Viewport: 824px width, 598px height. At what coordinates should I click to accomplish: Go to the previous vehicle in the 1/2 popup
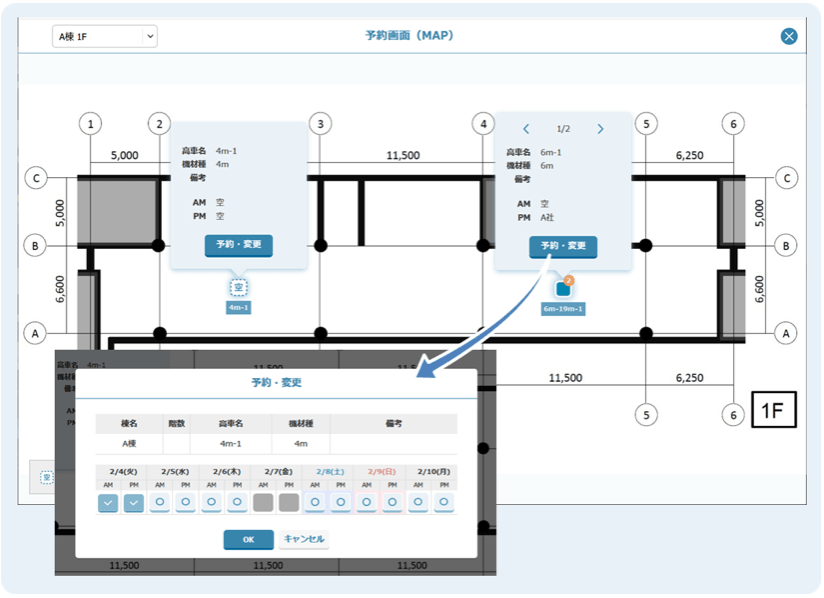point(526,129)
